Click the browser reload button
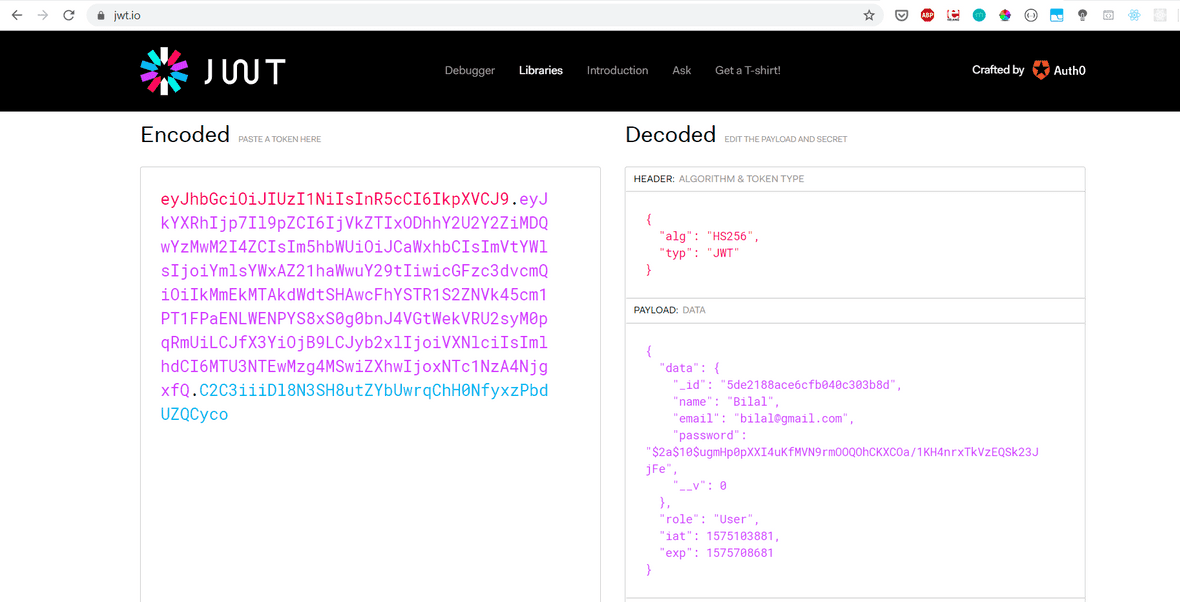1180x602 pixels. 68,15
